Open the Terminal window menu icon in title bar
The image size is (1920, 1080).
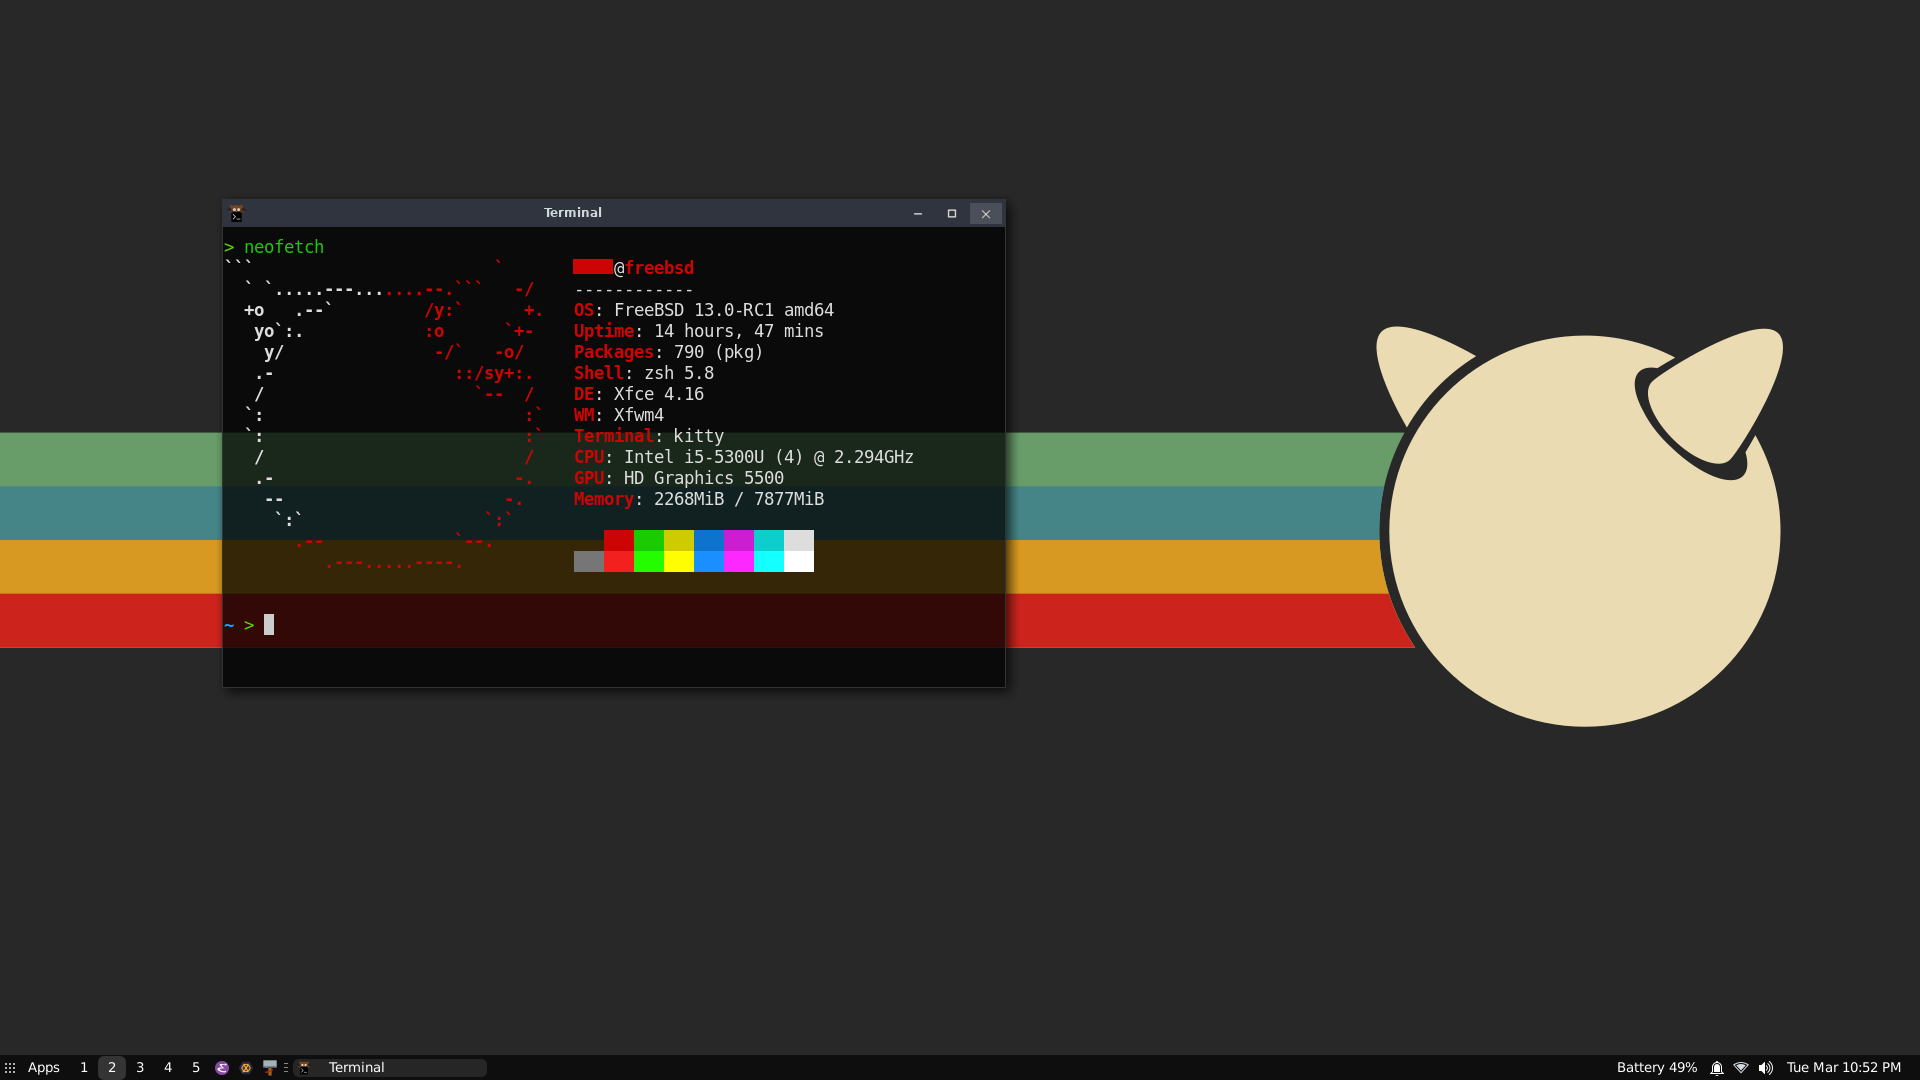pyautogui.click(x=236, y=213)
